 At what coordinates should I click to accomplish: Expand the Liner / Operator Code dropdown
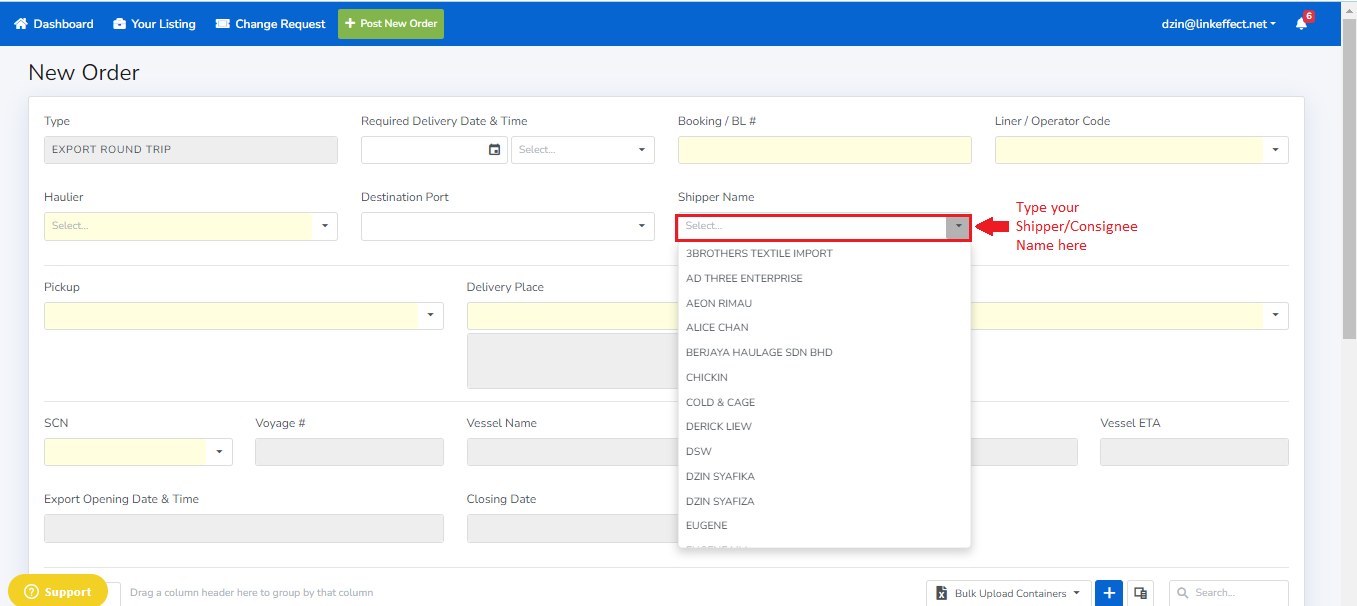[x=1275, y=150]
